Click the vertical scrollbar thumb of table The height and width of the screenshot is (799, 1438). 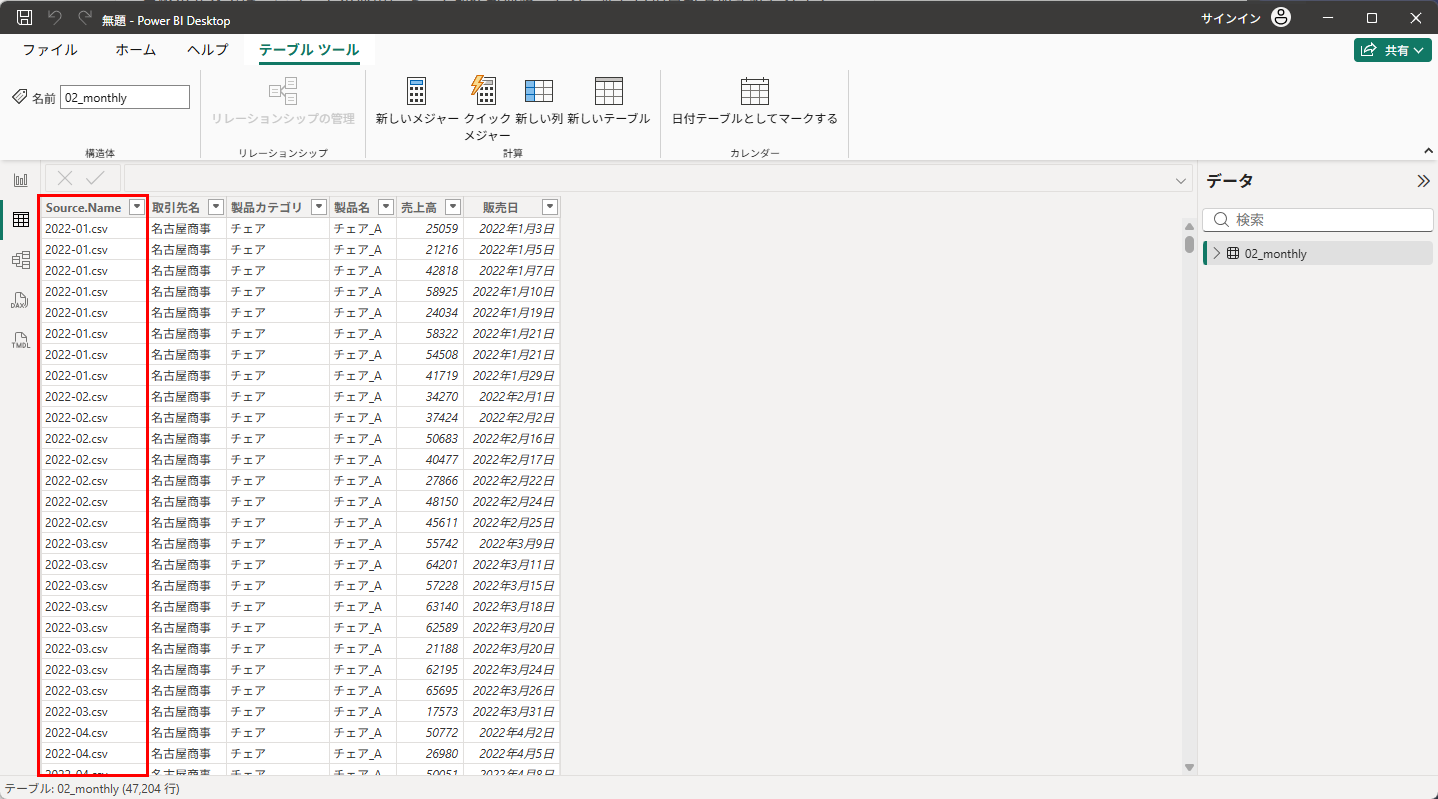(1189, 244)
